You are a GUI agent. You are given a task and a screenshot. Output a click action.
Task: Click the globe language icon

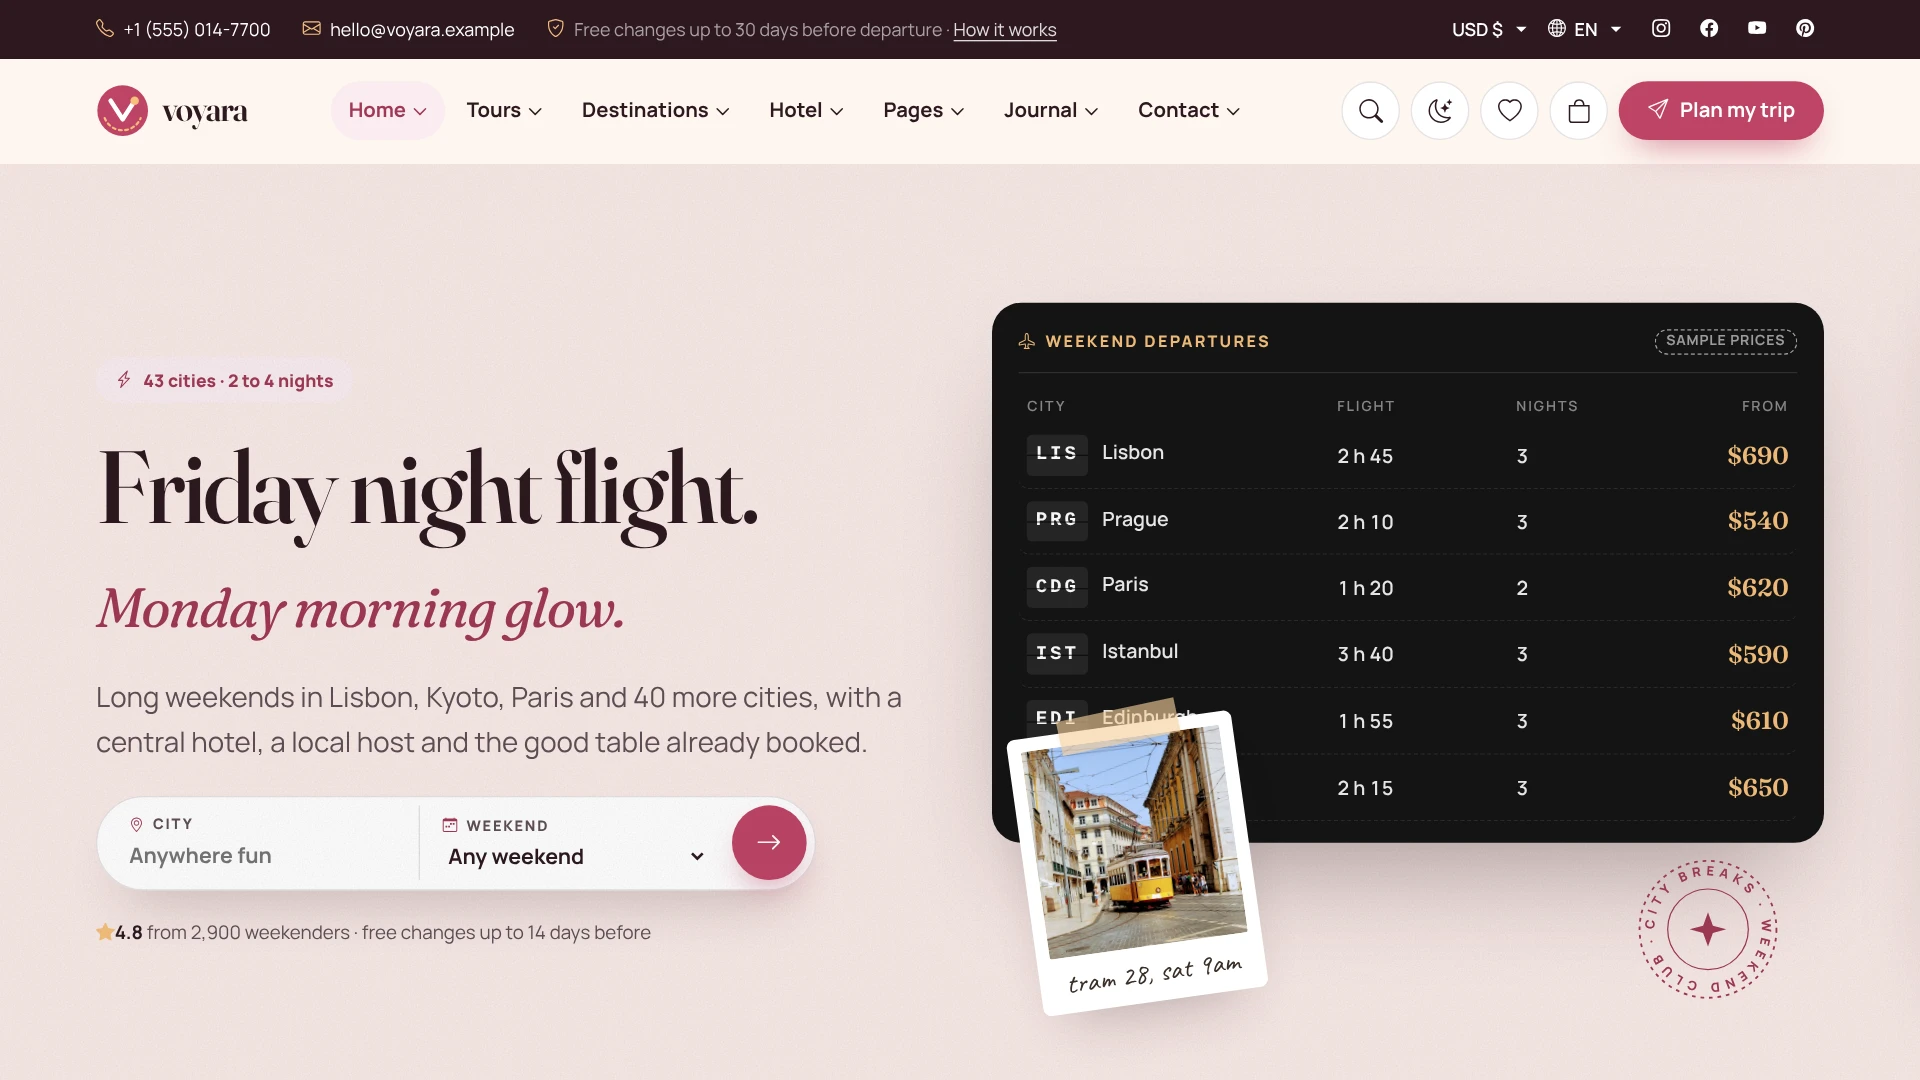(1557, 28)
